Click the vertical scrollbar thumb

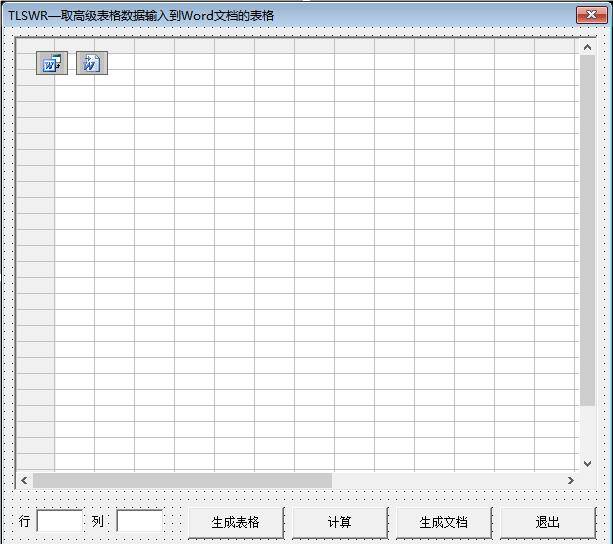click(587, 230)
